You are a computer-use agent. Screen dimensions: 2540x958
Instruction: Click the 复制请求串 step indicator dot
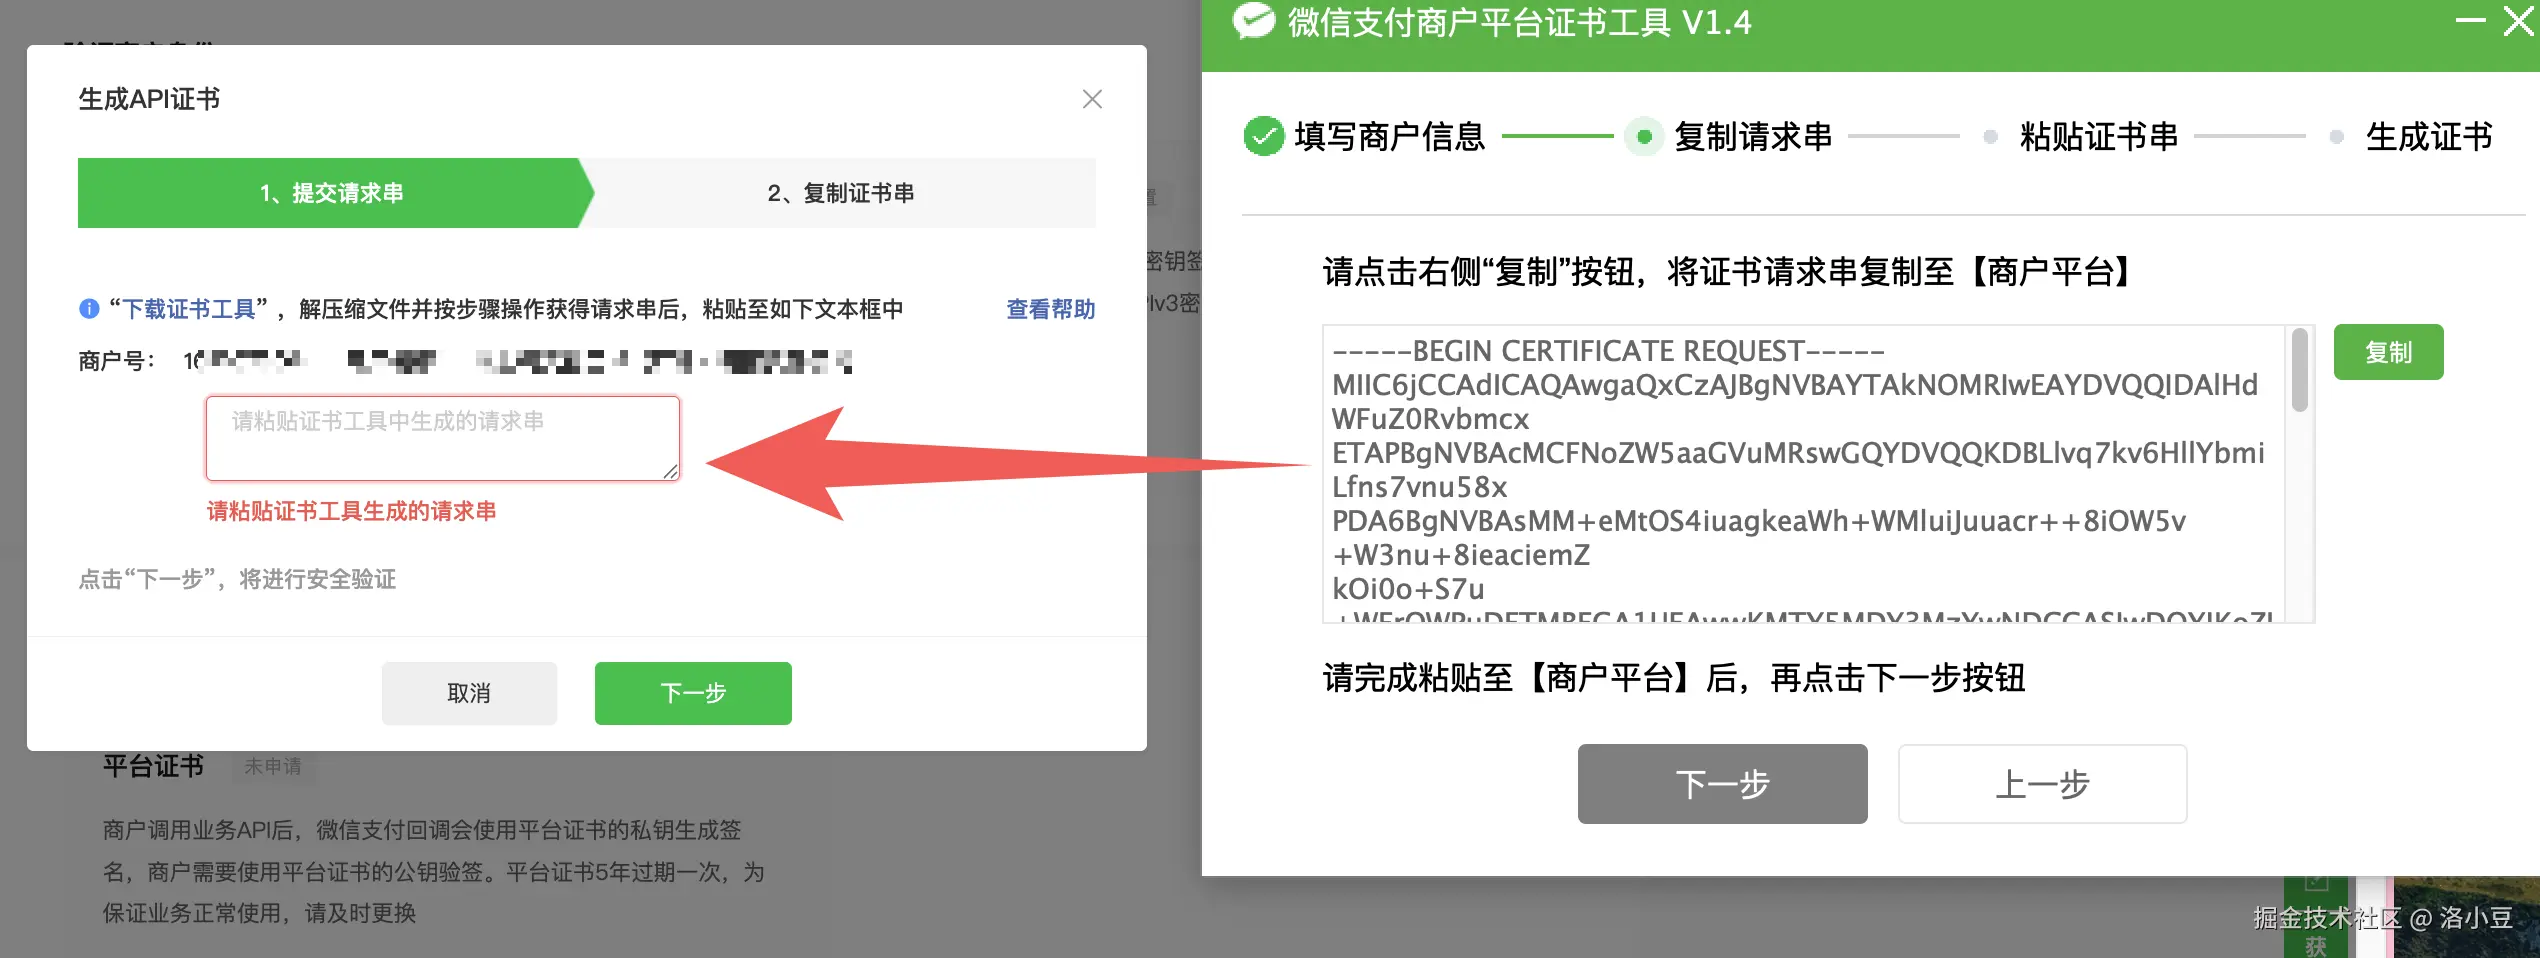click(1644, 136)
